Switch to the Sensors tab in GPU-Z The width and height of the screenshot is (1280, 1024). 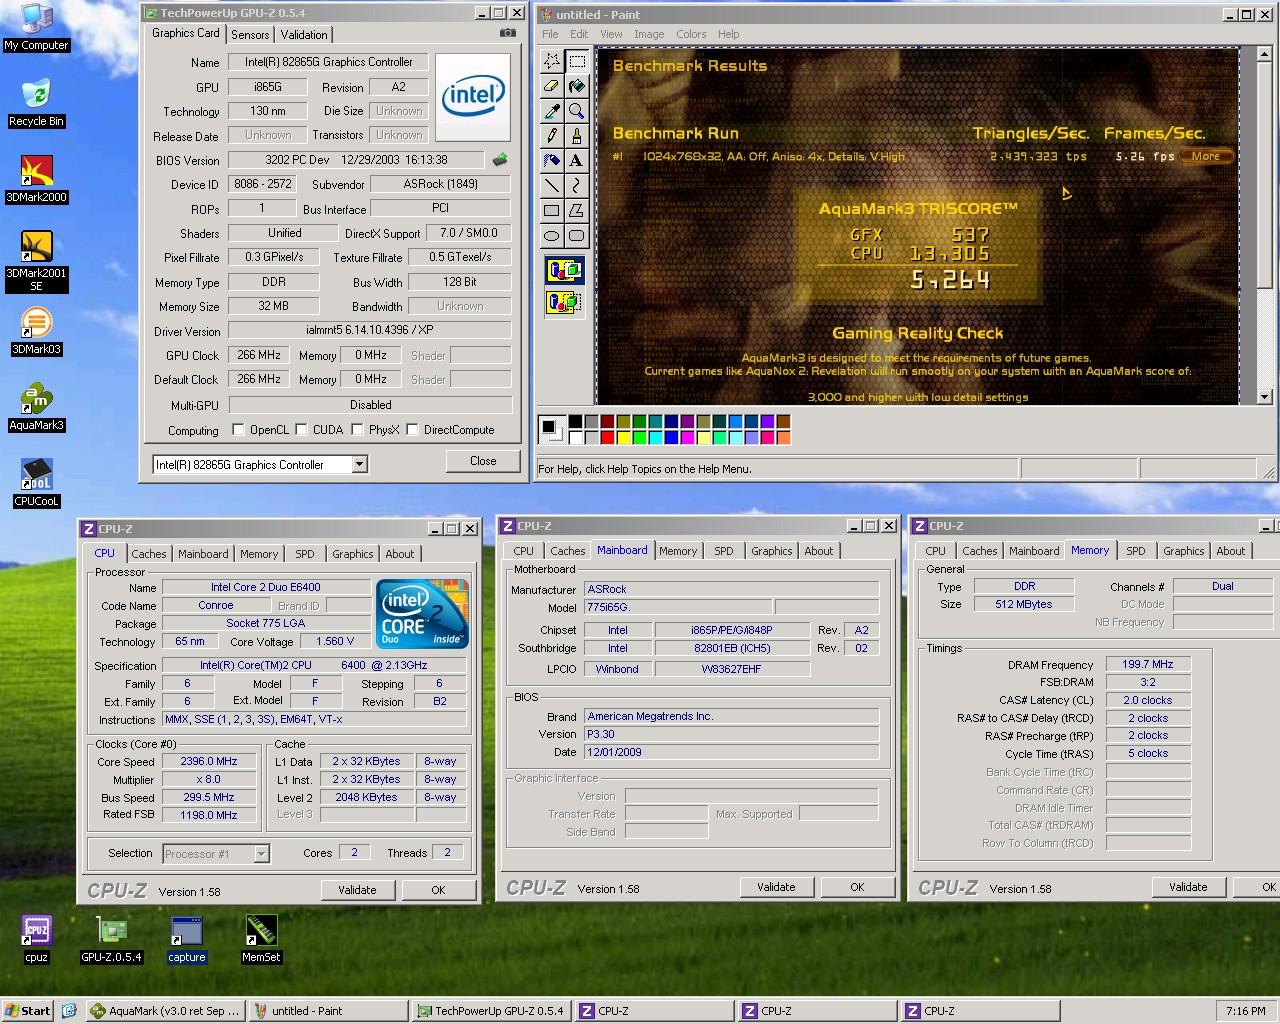[250, 34]
